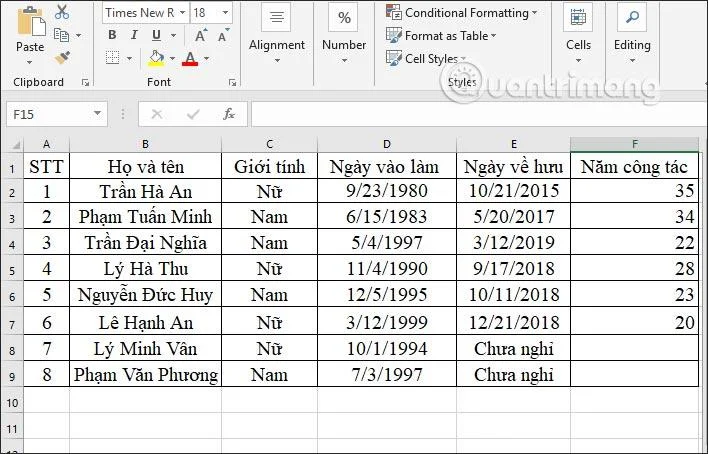Open the Alignment group button
Image resolution: width=708 pixels, height=454 pixels.
(276, 17)
